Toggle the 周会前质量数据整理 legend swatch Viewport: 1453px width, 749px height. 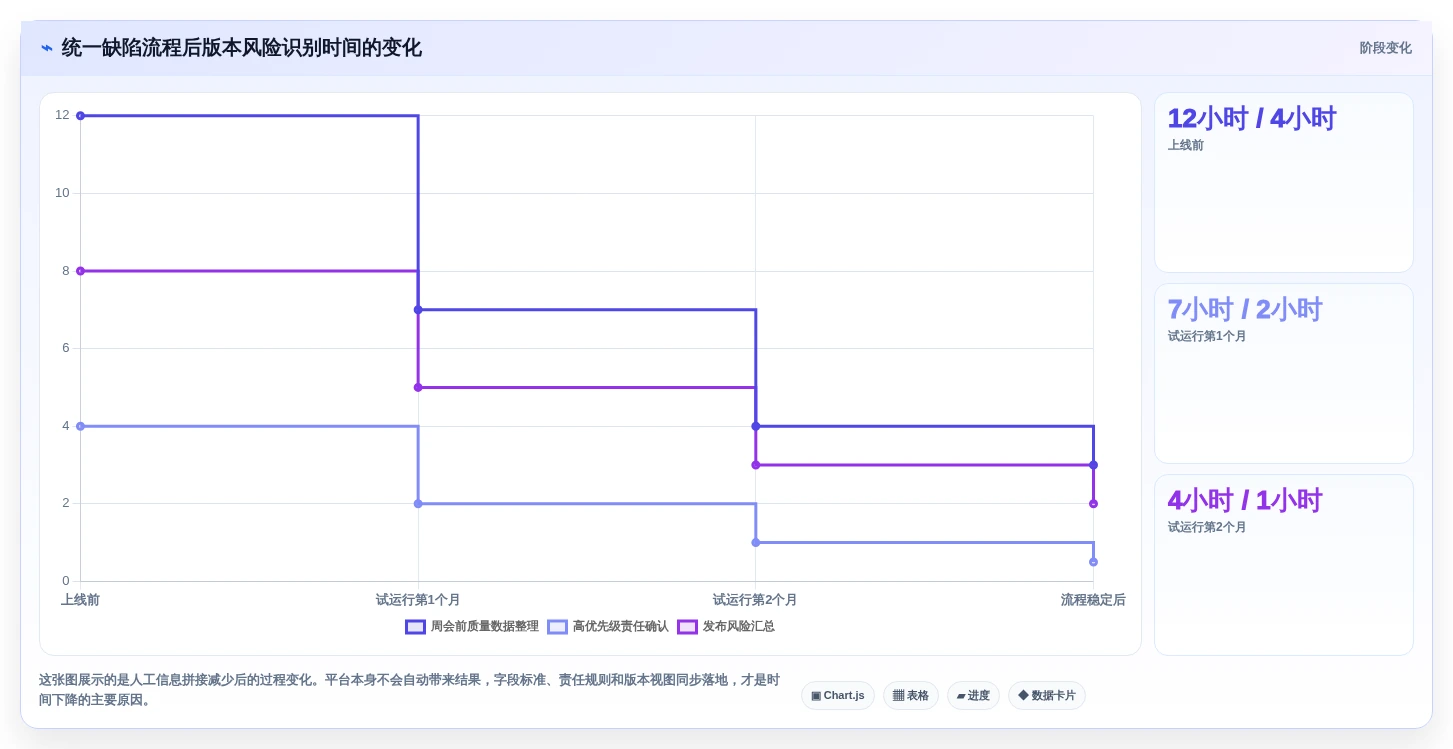(x=415, y=627)
